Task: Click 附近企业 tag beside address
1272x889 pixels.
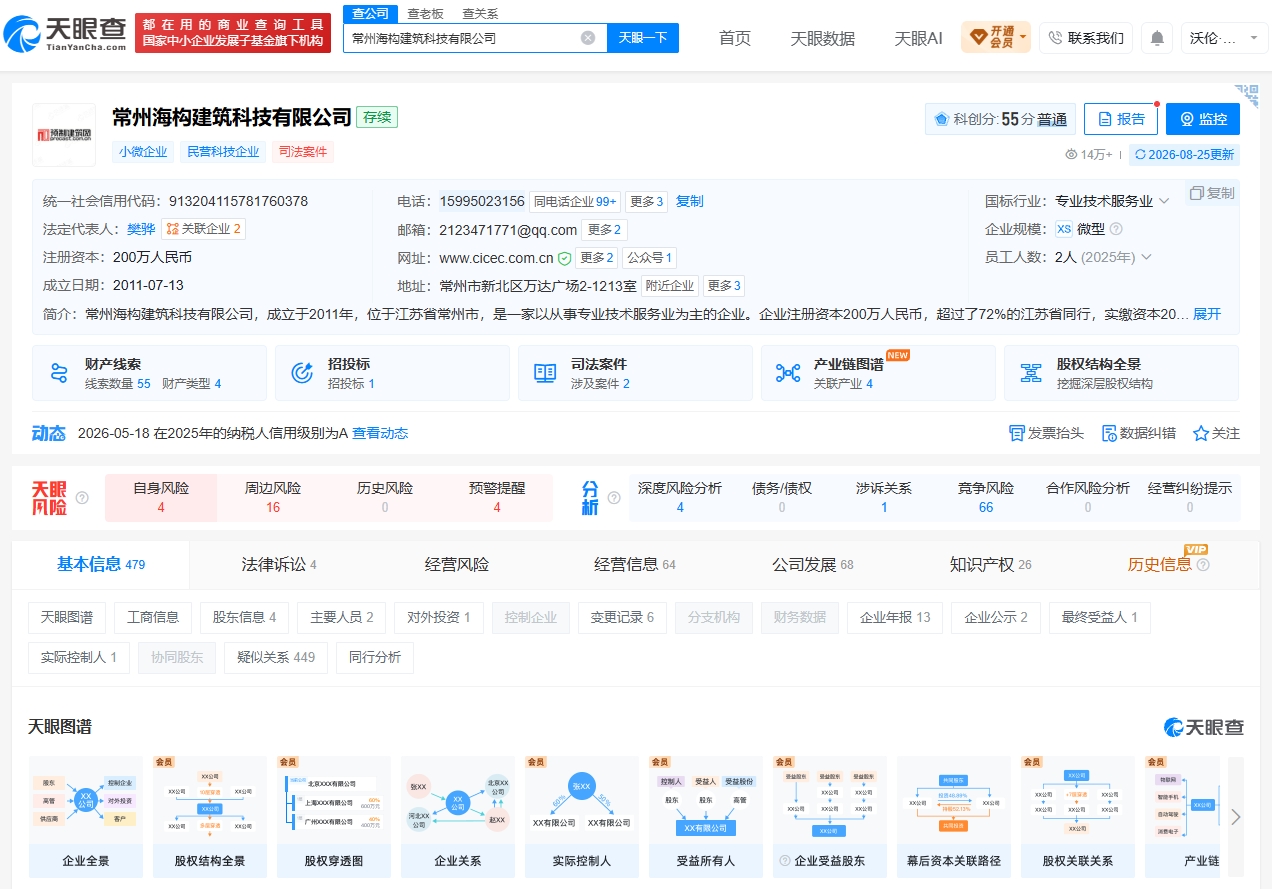Action: [670, 286]
